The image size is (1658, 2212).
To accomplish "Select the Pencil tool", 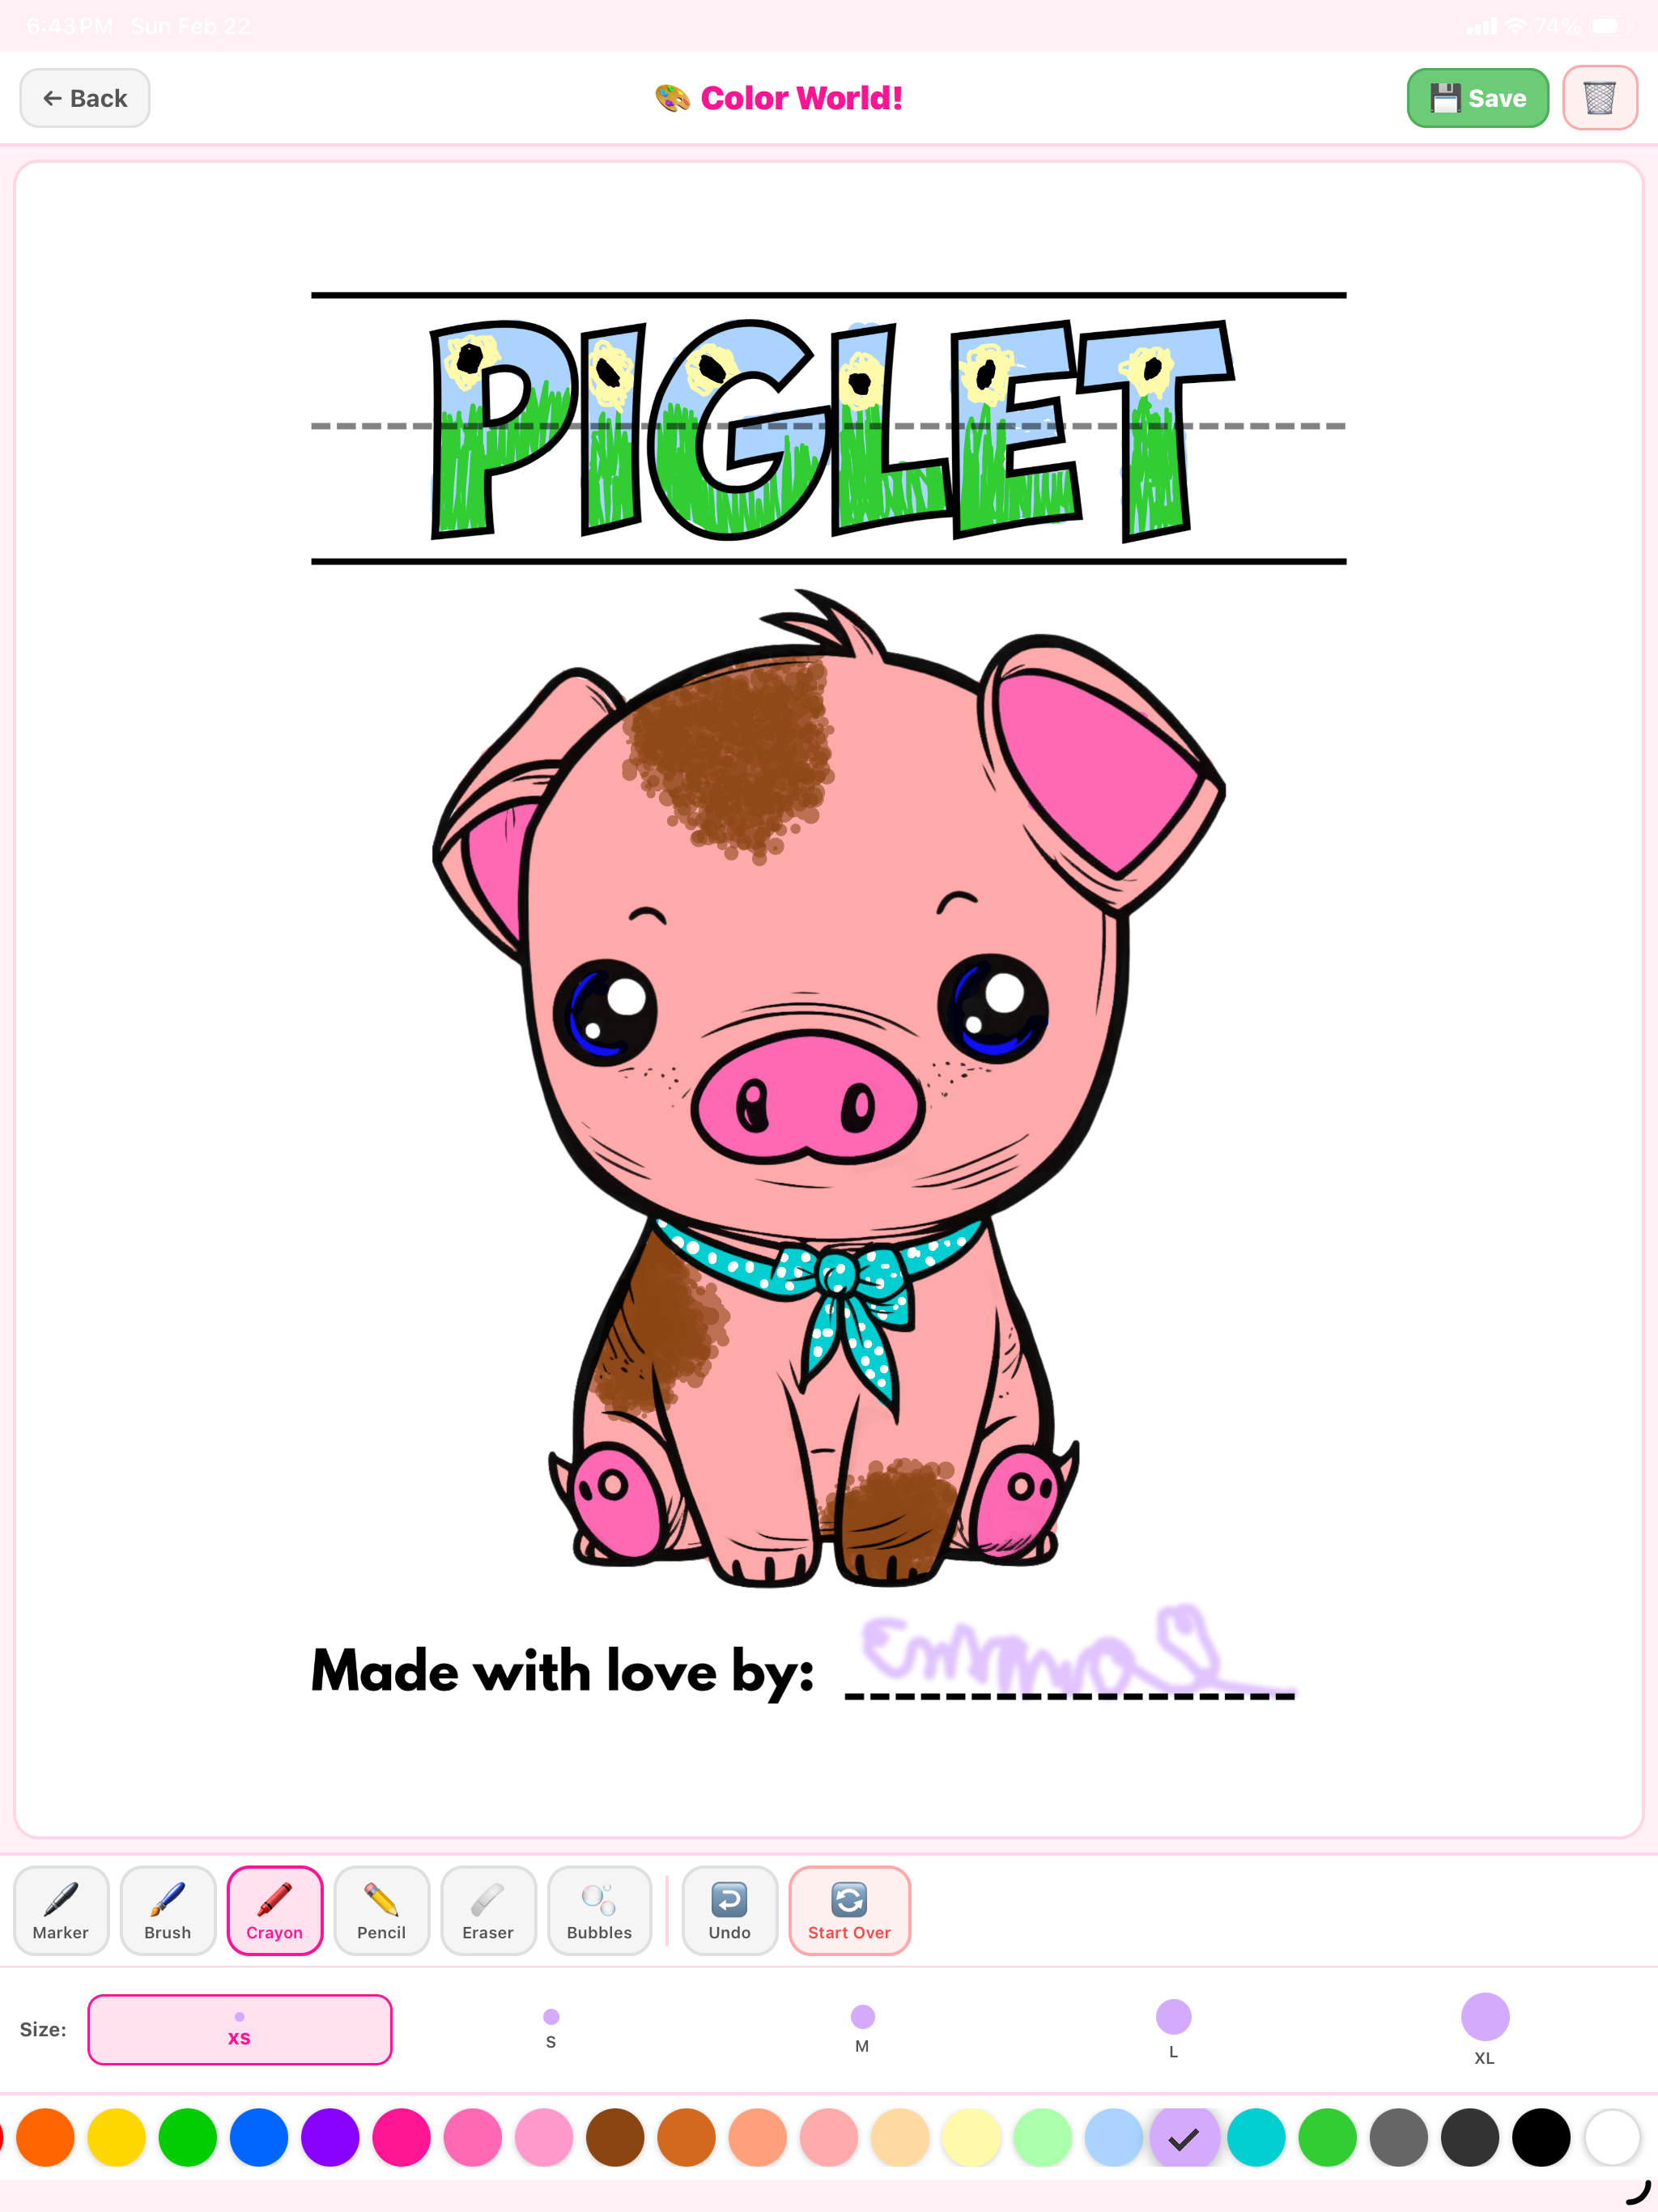I will pos(382,1909).
